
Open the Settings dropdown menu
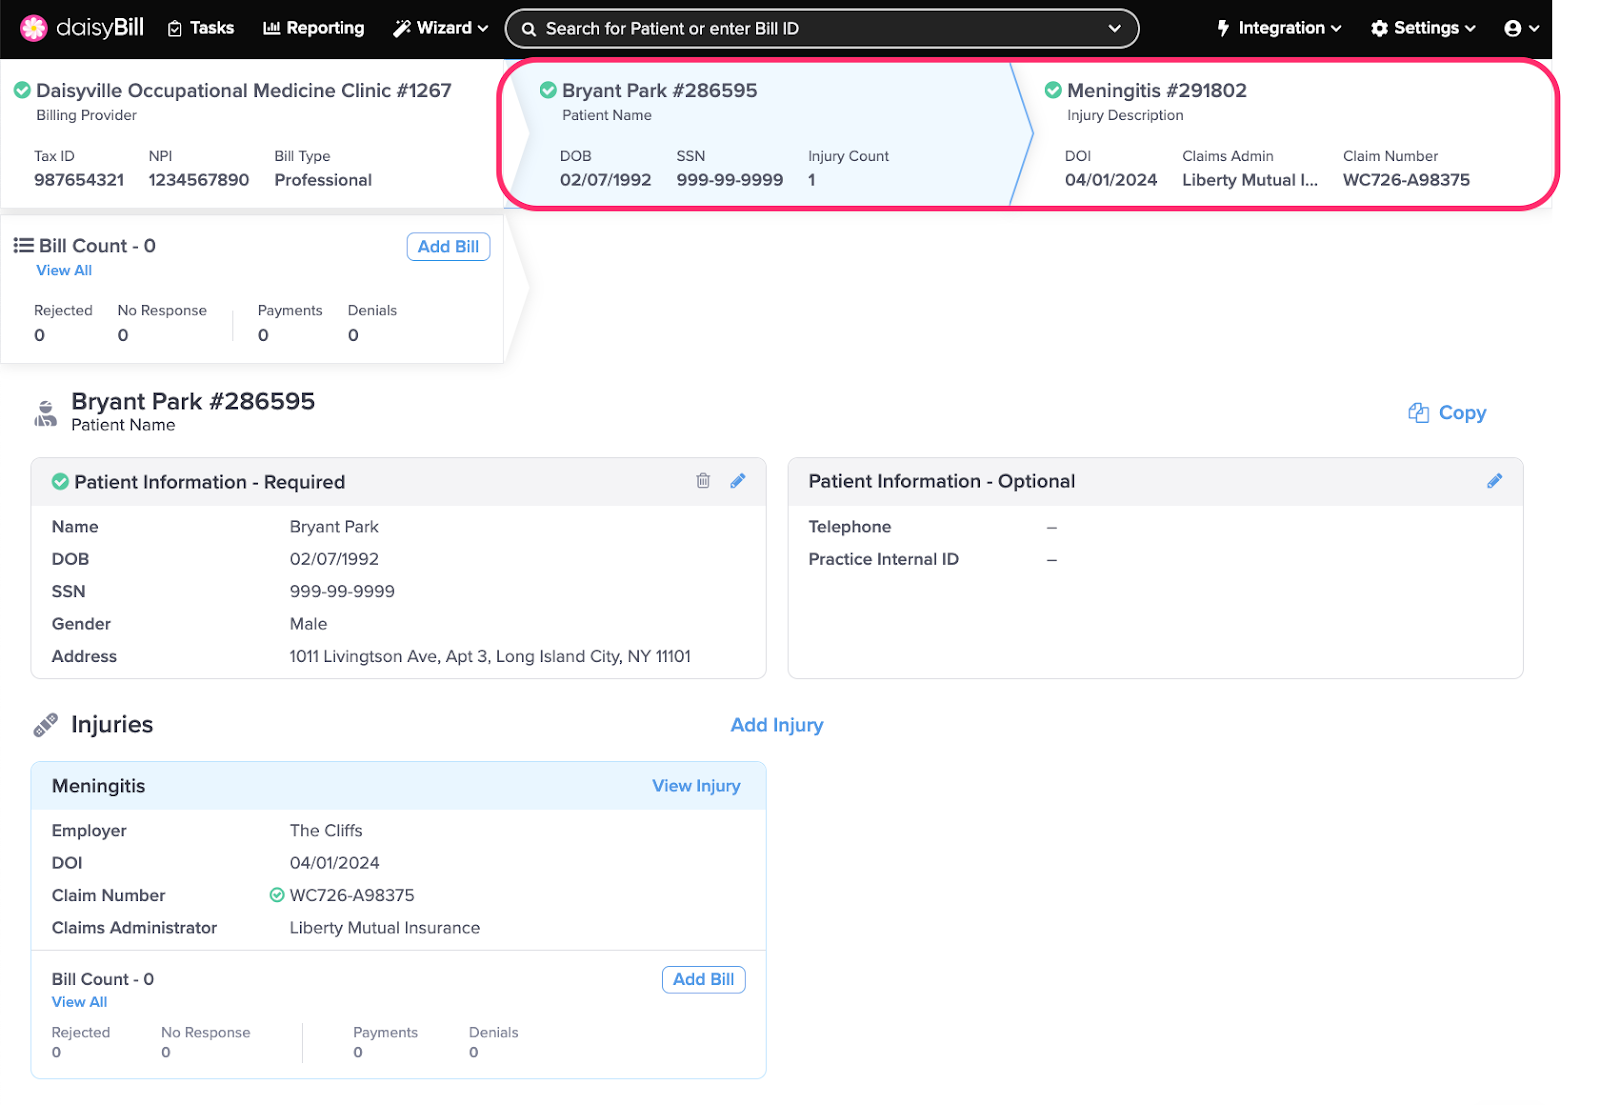tap(1423, 28)
